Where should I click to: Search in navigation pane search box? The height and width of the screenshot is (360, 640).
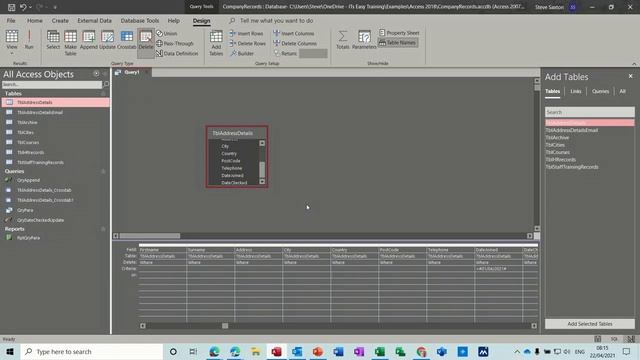coord(52,84)
